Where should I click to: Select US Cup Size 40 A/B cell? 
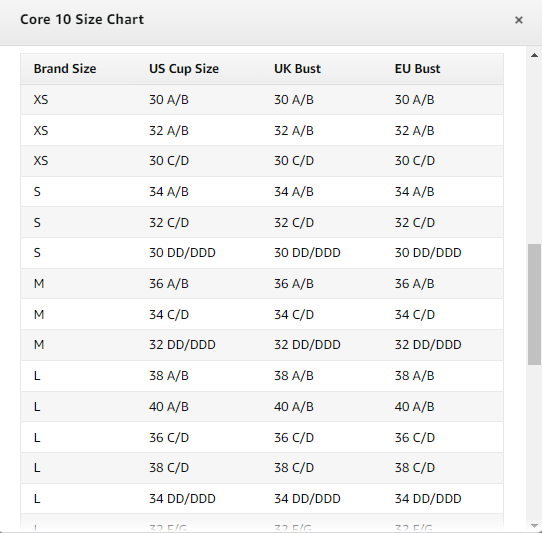169,407
